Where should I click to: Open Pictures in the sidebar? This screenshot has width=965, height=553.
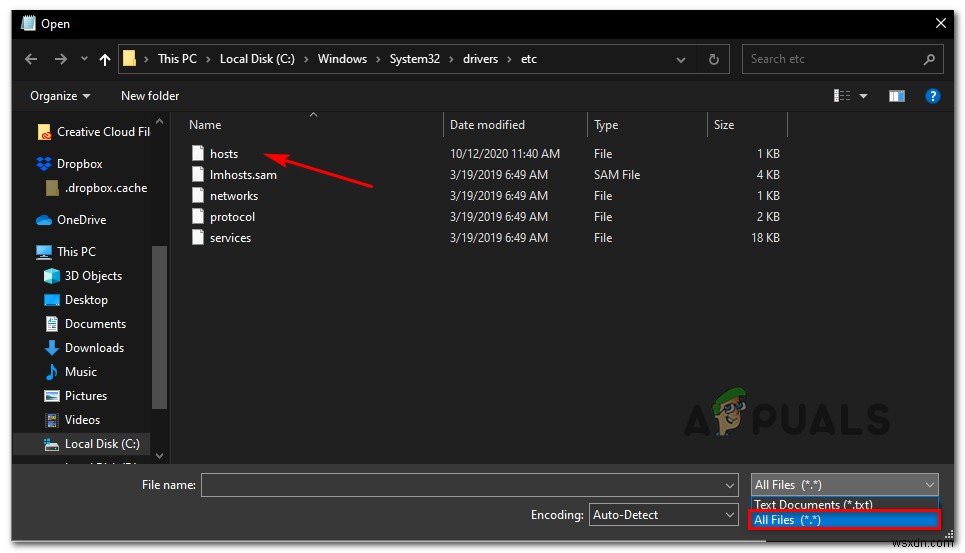[76, 396]
